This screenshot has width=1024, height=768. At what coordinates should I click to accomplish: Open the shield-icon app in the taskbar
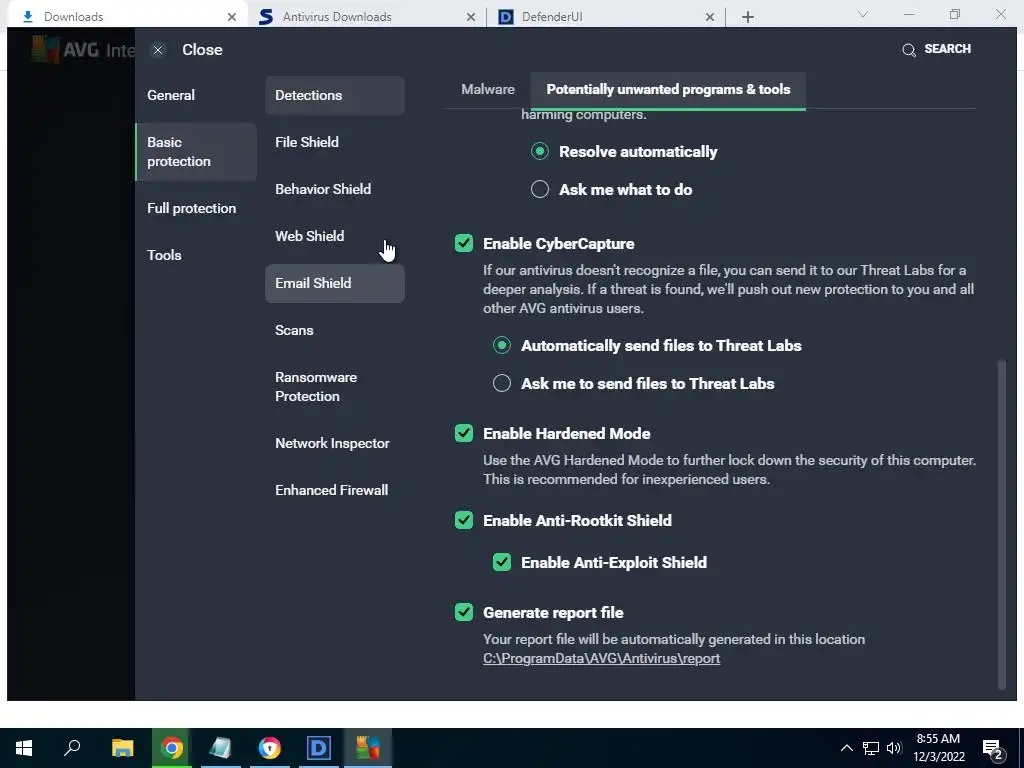point(269,748)
